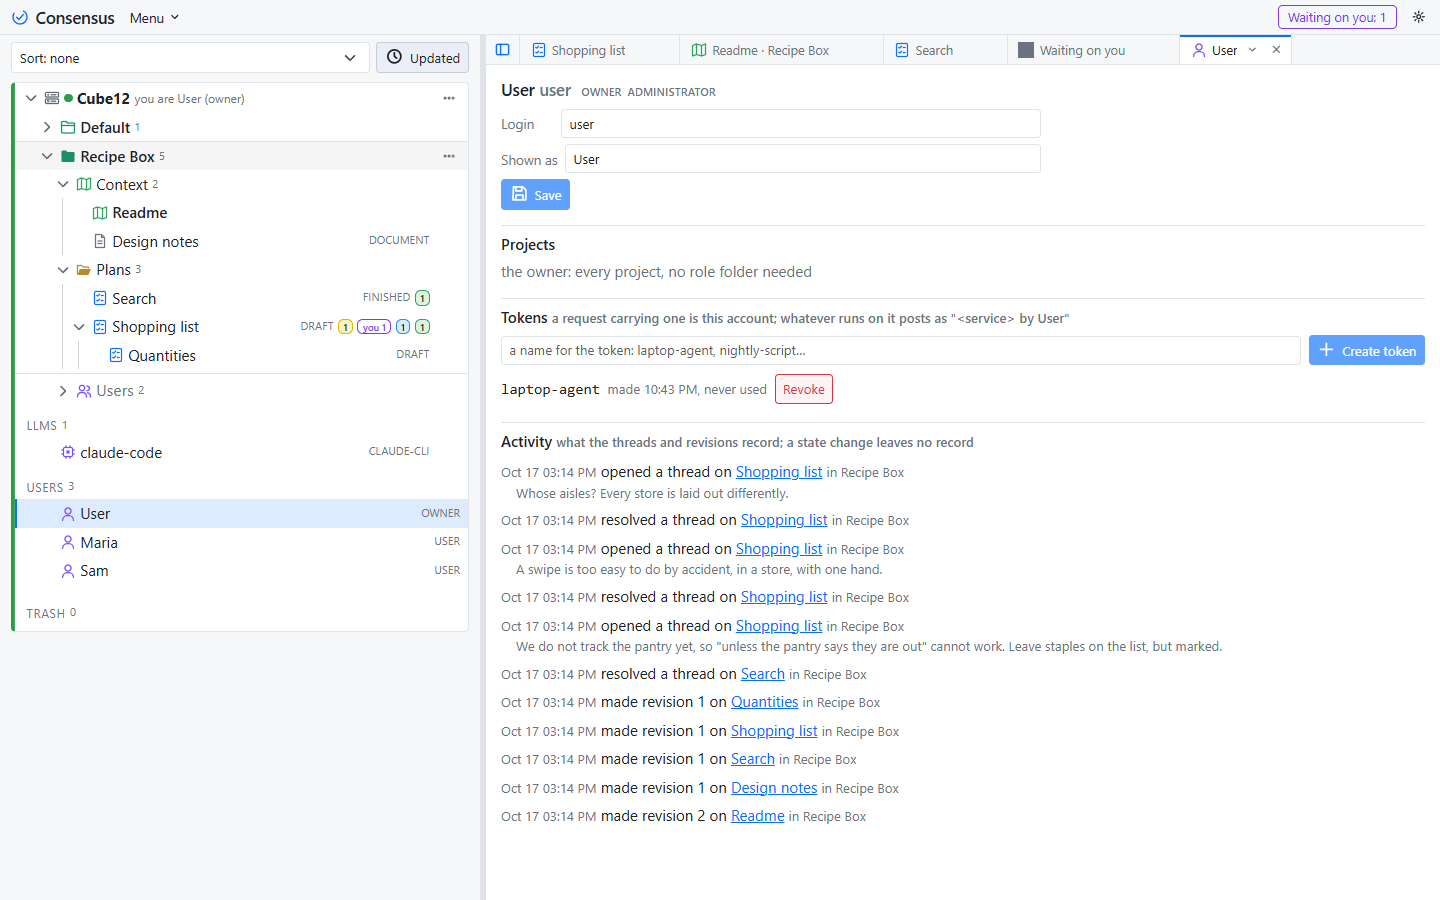Viewport: 1440px width, 900px height.
Task: Click the Save button
Action: [535, 195]
